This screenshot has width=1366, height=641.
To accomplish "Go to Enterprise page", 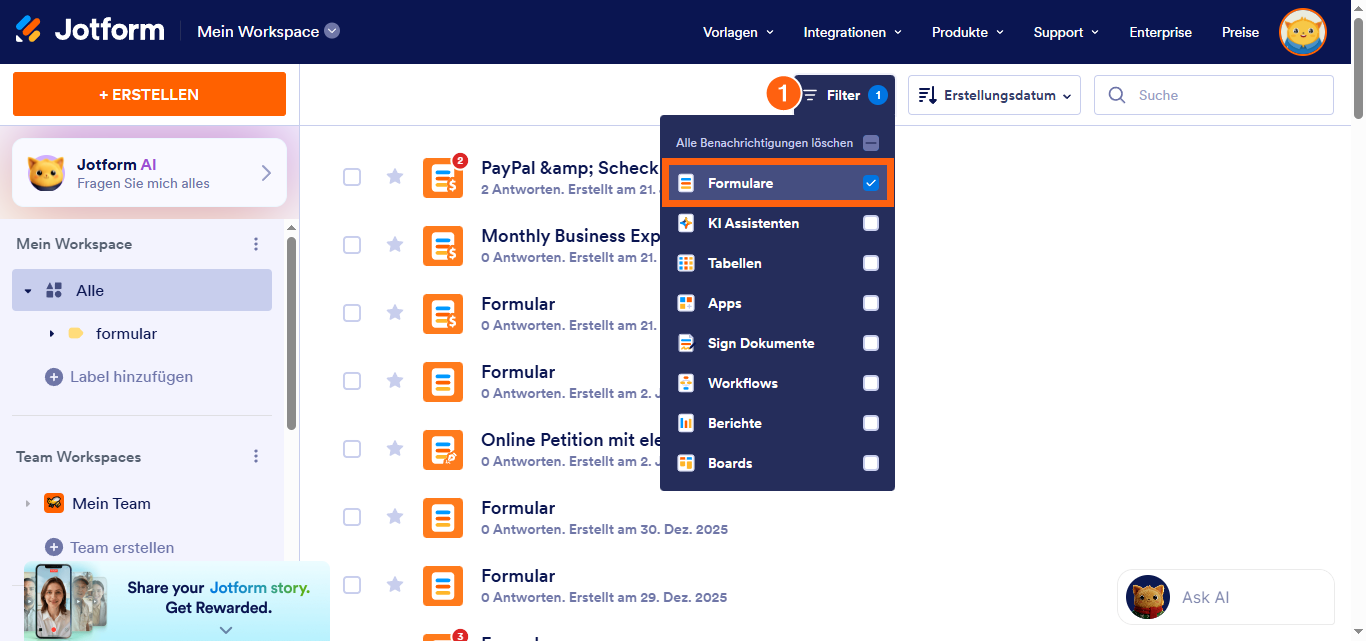I will point(1161,32).
